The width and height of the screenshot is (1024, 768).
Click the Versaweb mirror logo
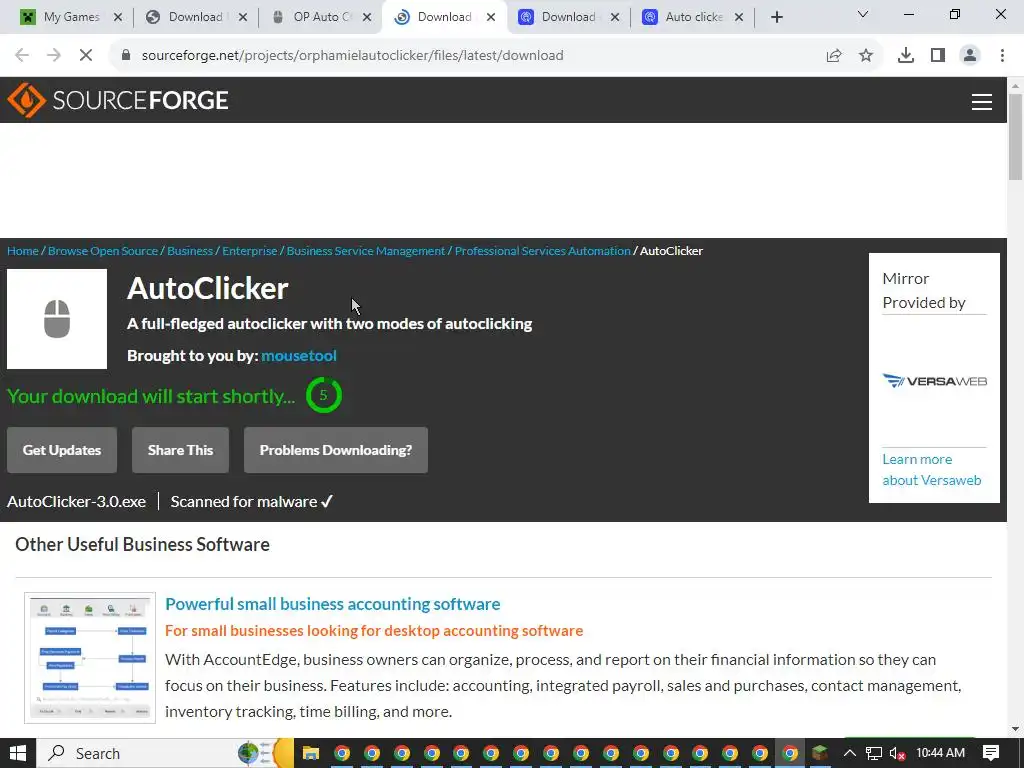pyautogui.click(x=935, y=381)
